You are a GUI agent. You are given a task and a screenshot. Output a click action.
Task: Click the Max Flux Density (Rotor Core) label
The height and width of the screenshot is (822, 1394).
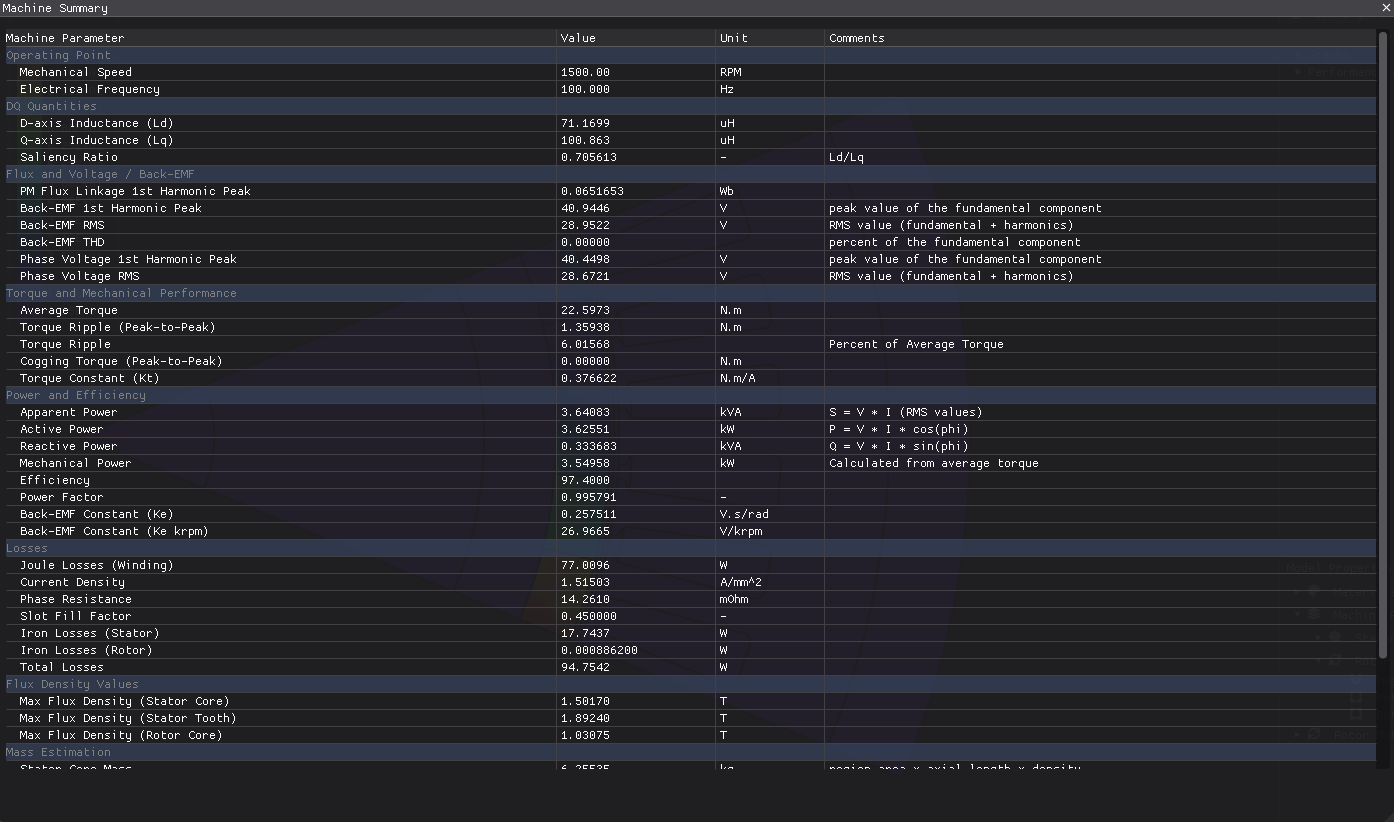coord(121,735)
